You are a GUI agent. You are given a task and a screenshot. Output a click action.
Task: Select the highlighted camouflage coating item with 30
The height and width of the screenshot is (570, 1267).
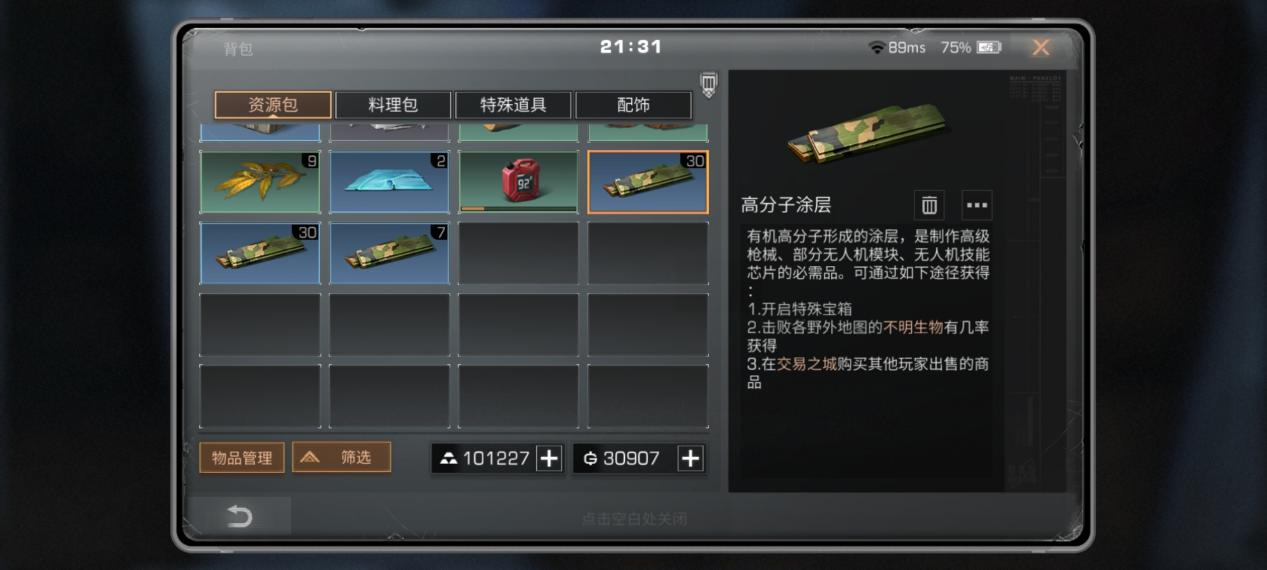click(x=648, y=181)
